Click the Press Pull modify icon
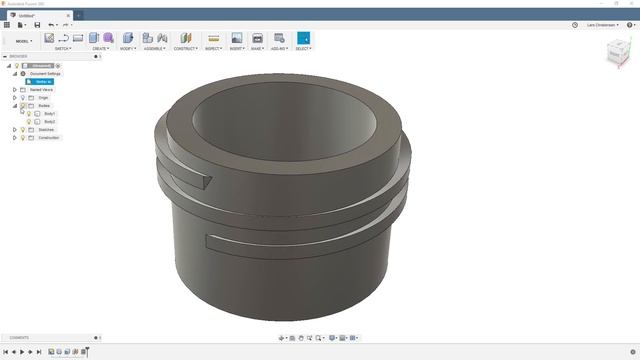Viewport: 640px width, 360px height. tap(128, 38)
